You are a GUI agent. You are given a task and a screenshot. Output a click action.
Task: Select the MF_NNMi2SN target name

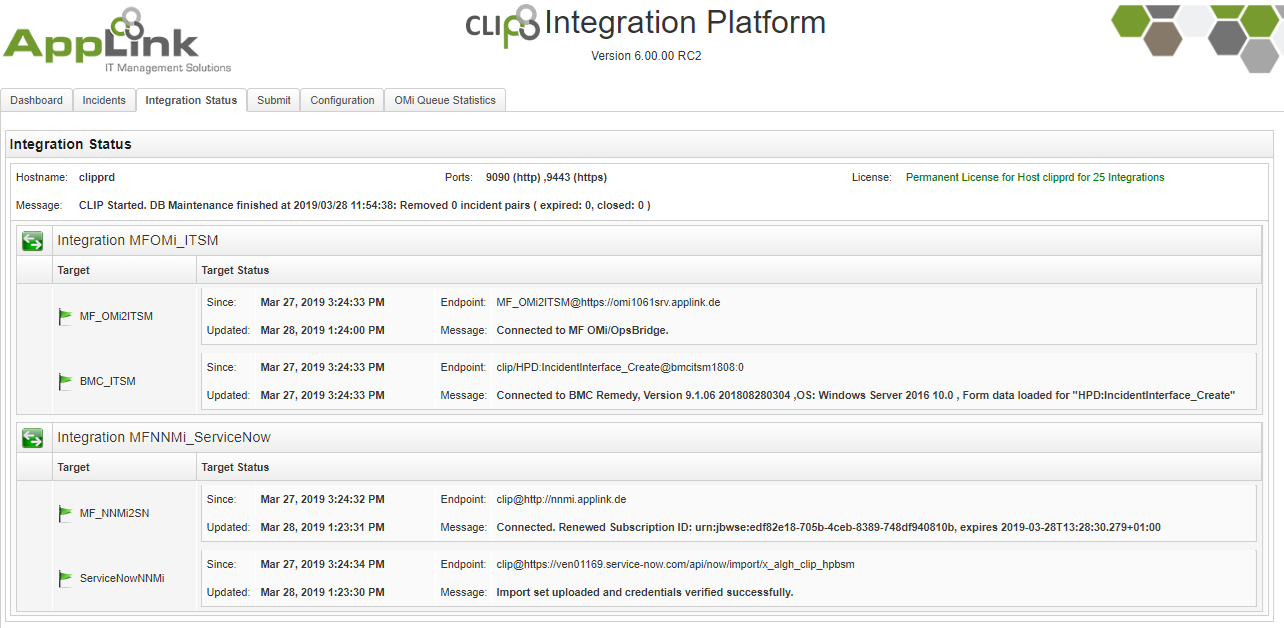(114, 513)
